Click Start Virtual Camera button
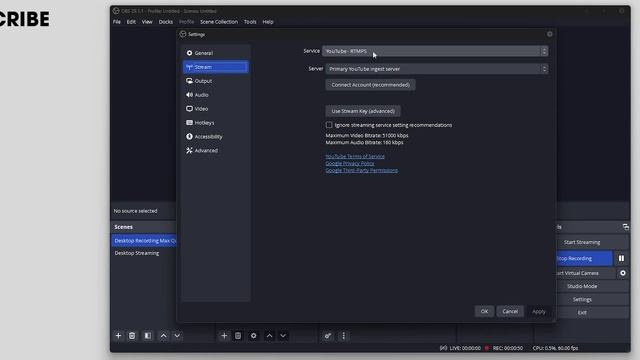This screenshot has height=360, width=640. point(586,273)
